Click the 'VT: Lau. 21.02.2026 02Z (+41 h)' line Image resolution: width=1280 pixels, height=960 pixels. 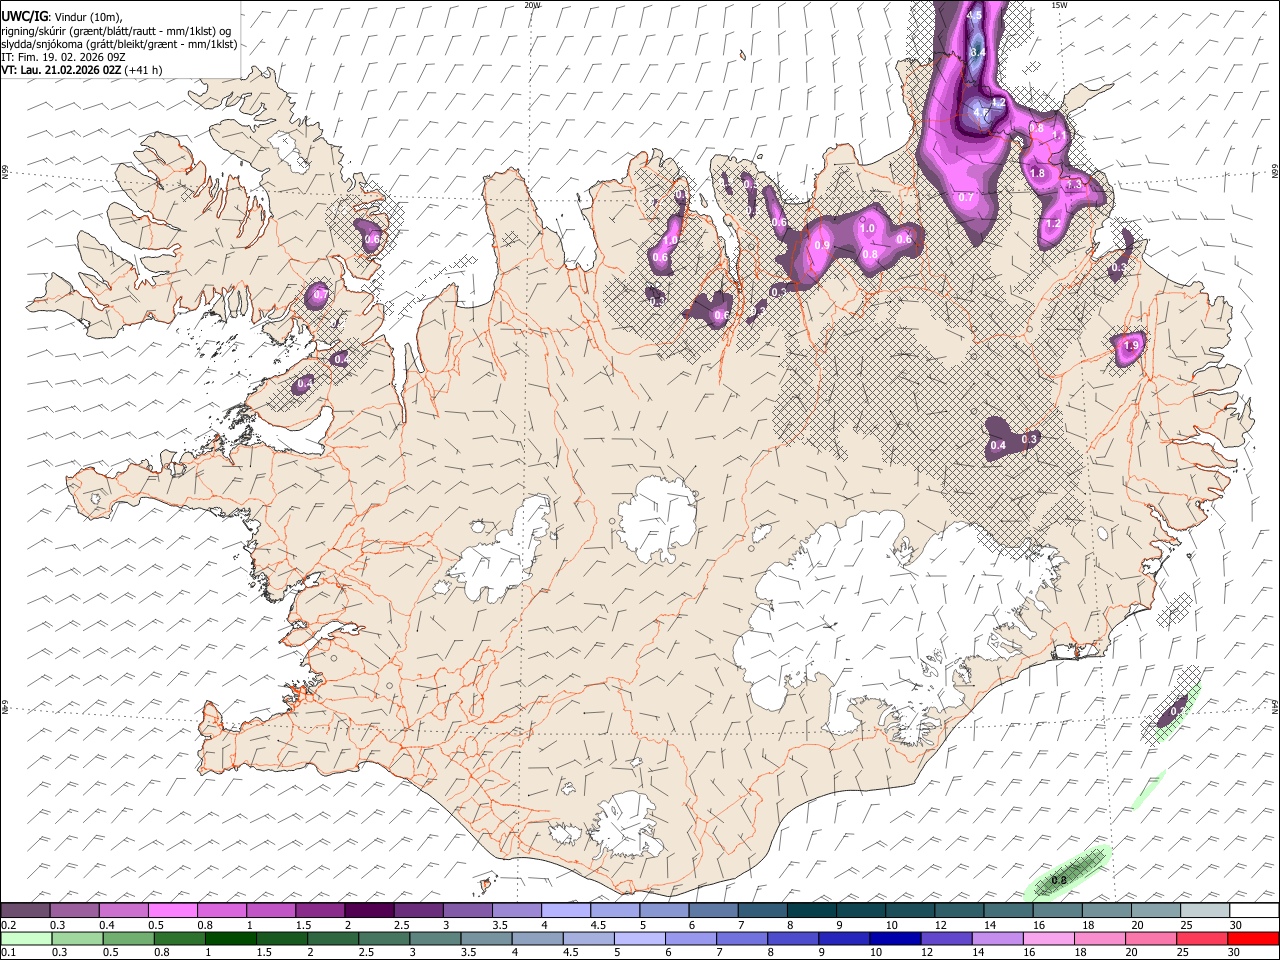coord(82,70)
